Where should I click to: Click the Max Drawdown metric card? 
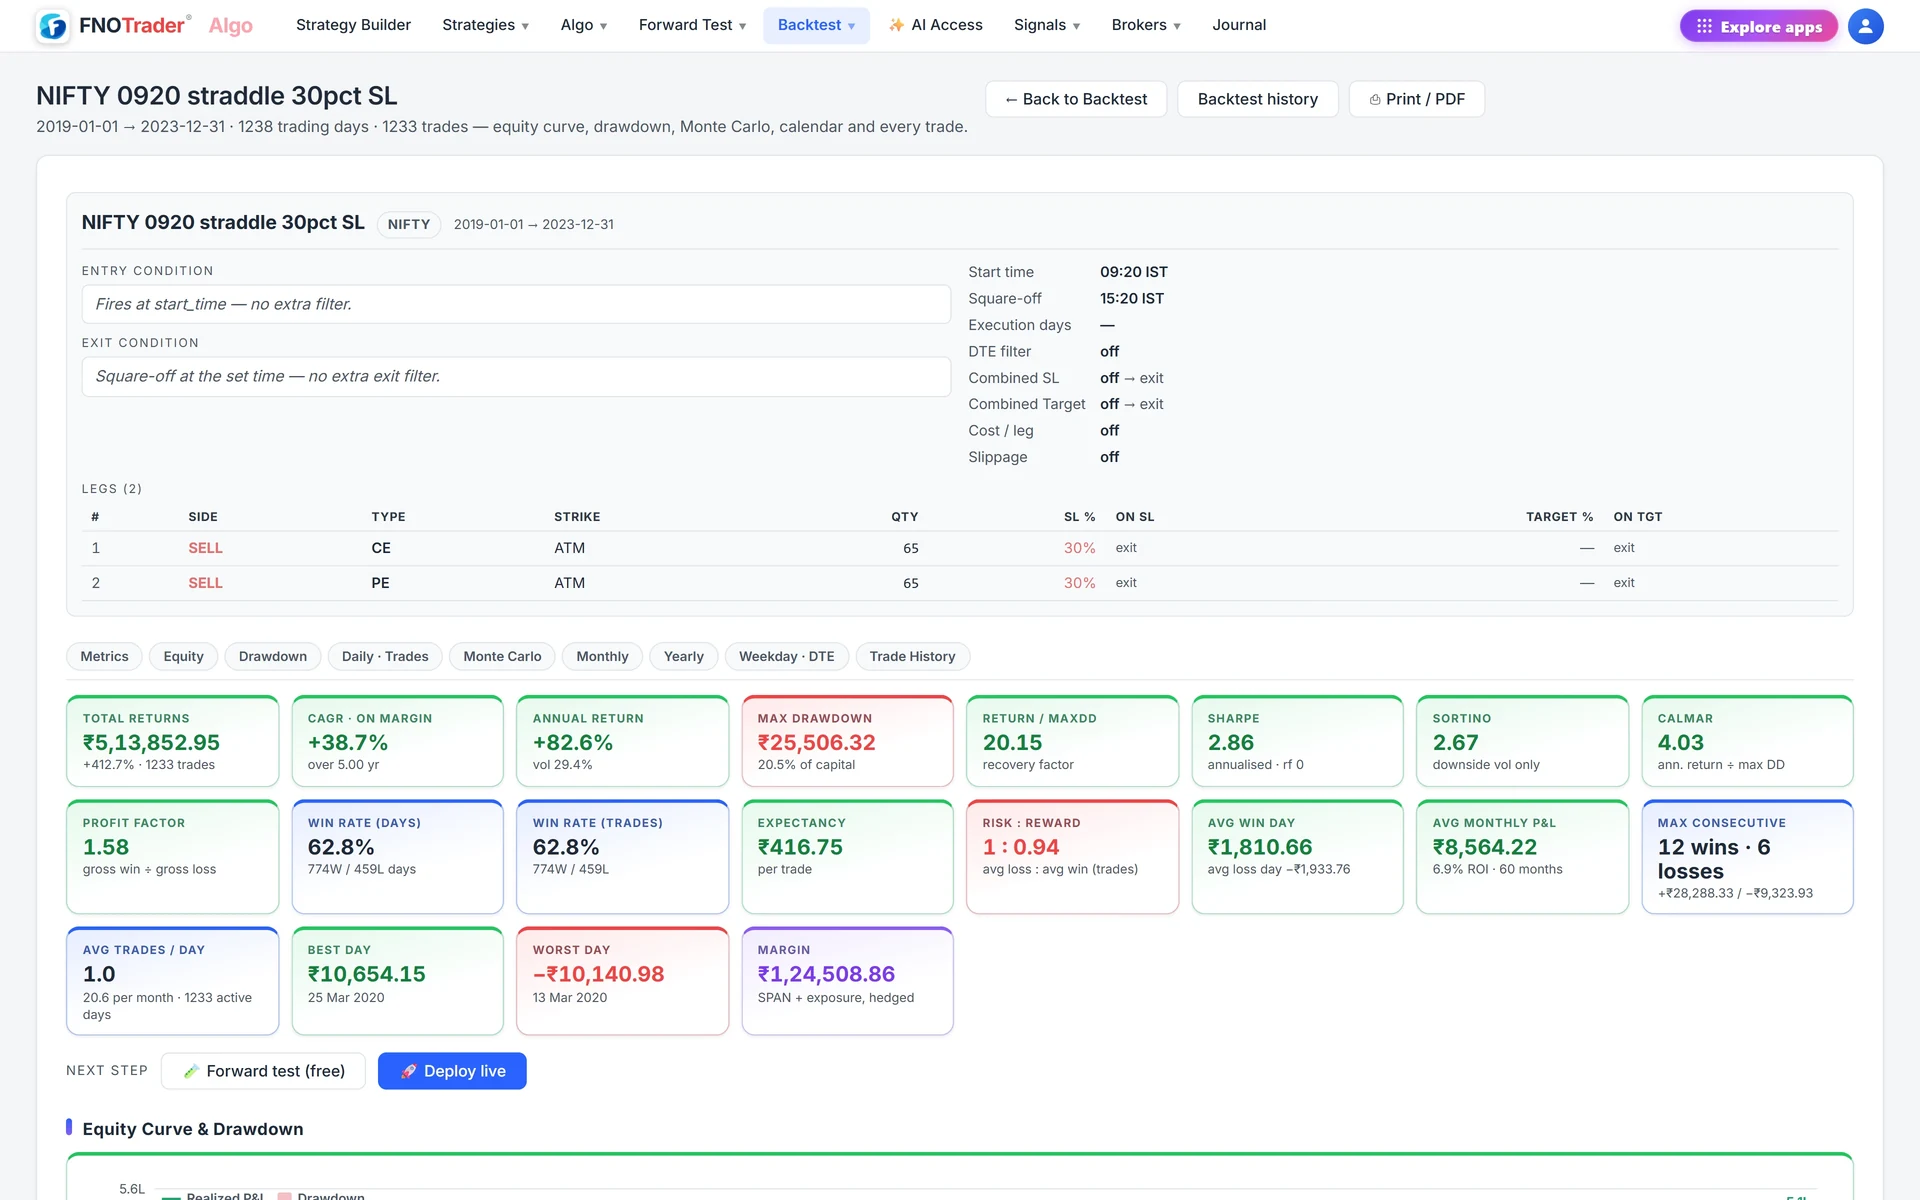coord(848,741)
